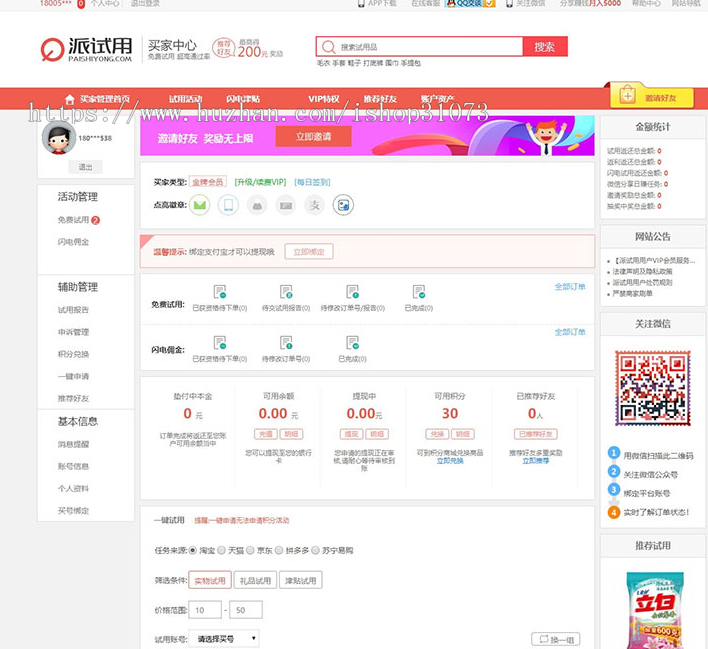The width and height of the screenshot is (708, 649).
Task: Open the 立白 product thumbnail in 推荐试用
Action: tap(655, 610)
